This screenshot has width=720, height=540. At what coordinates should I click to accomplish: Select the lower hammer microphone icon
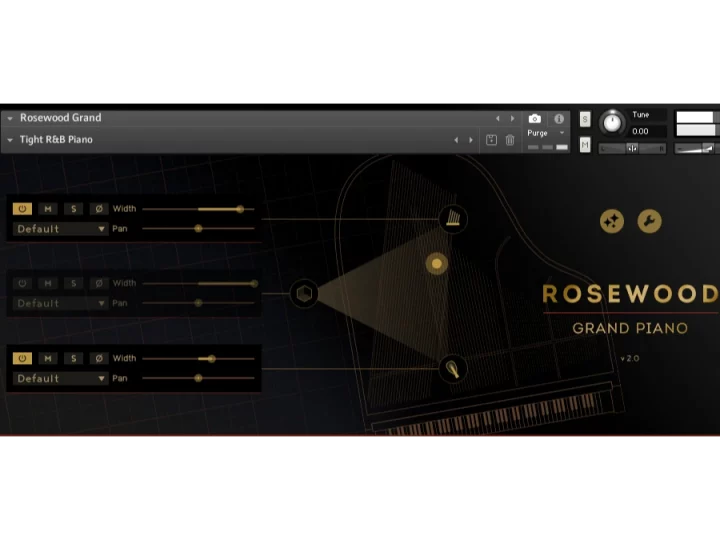453,369
